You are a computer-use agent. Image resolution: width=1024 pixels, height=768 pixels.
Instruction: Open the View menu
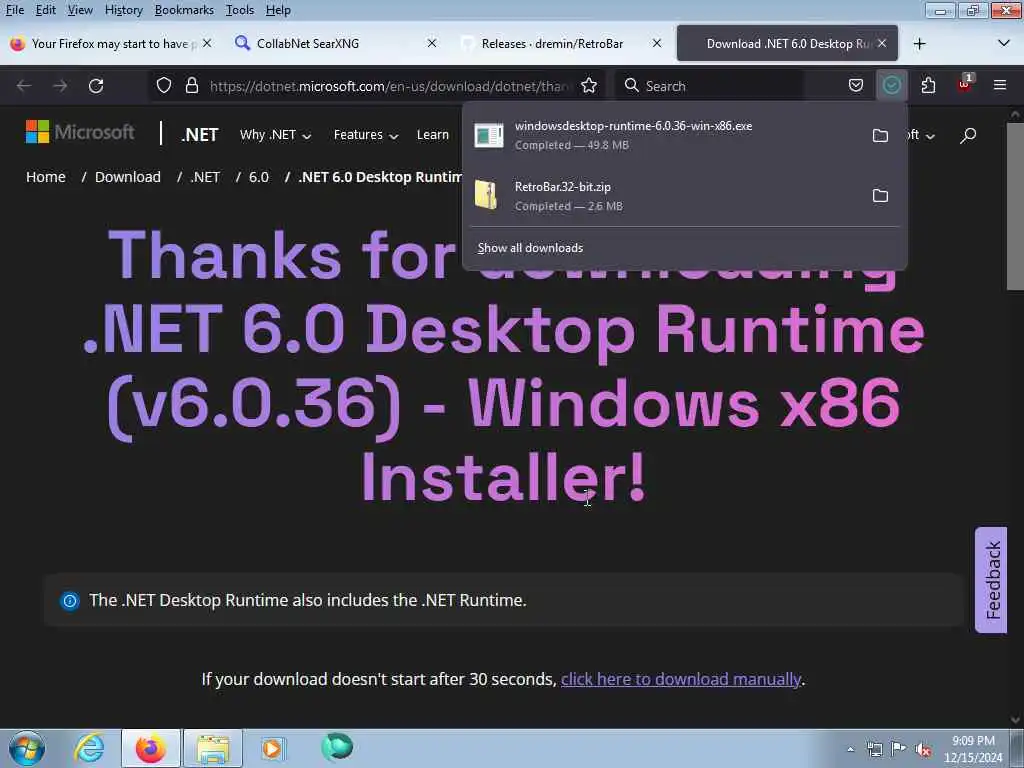click(x=80, y=10)
